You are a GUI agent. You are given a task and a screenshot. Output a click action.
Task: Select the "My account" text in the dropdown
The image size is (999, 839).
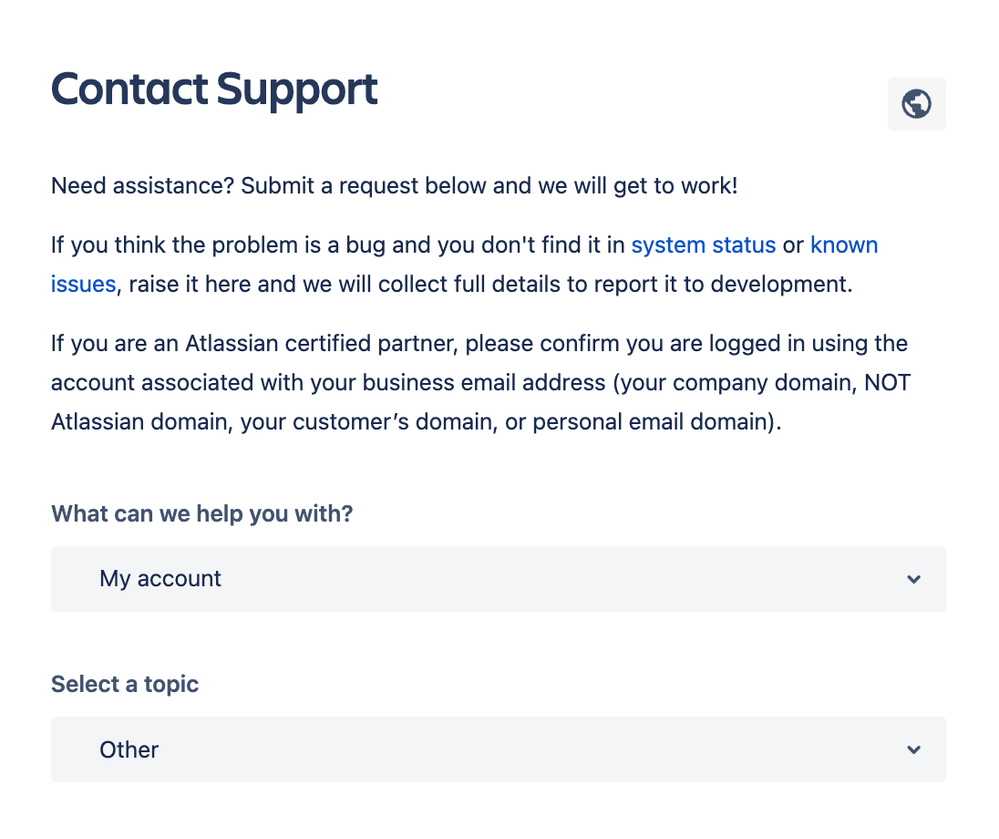[x=160, y=578]
